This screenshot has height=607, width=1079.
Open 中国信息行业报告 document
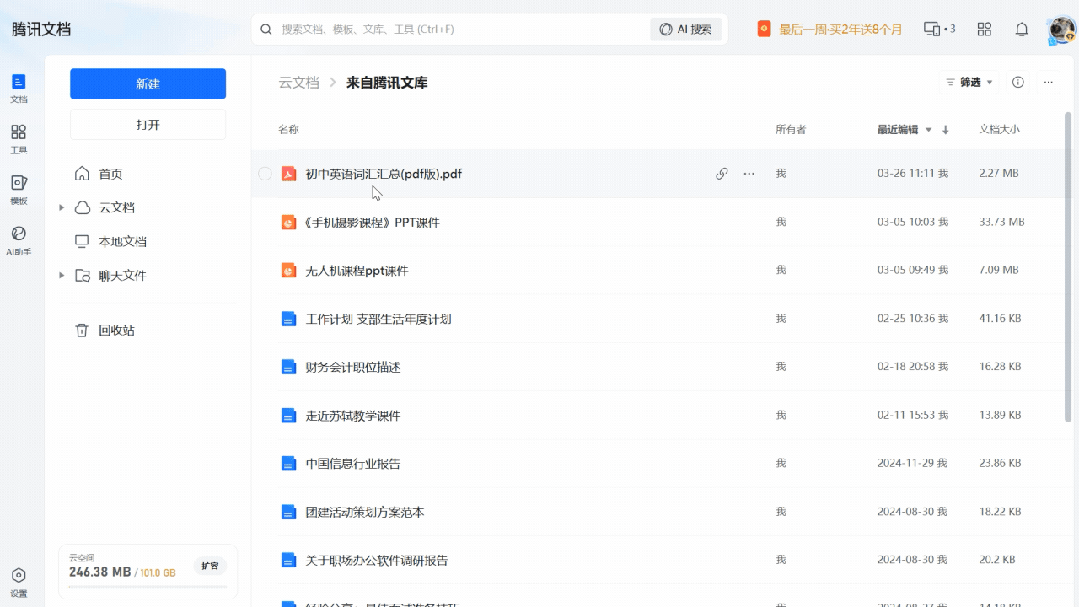(353, 464)
